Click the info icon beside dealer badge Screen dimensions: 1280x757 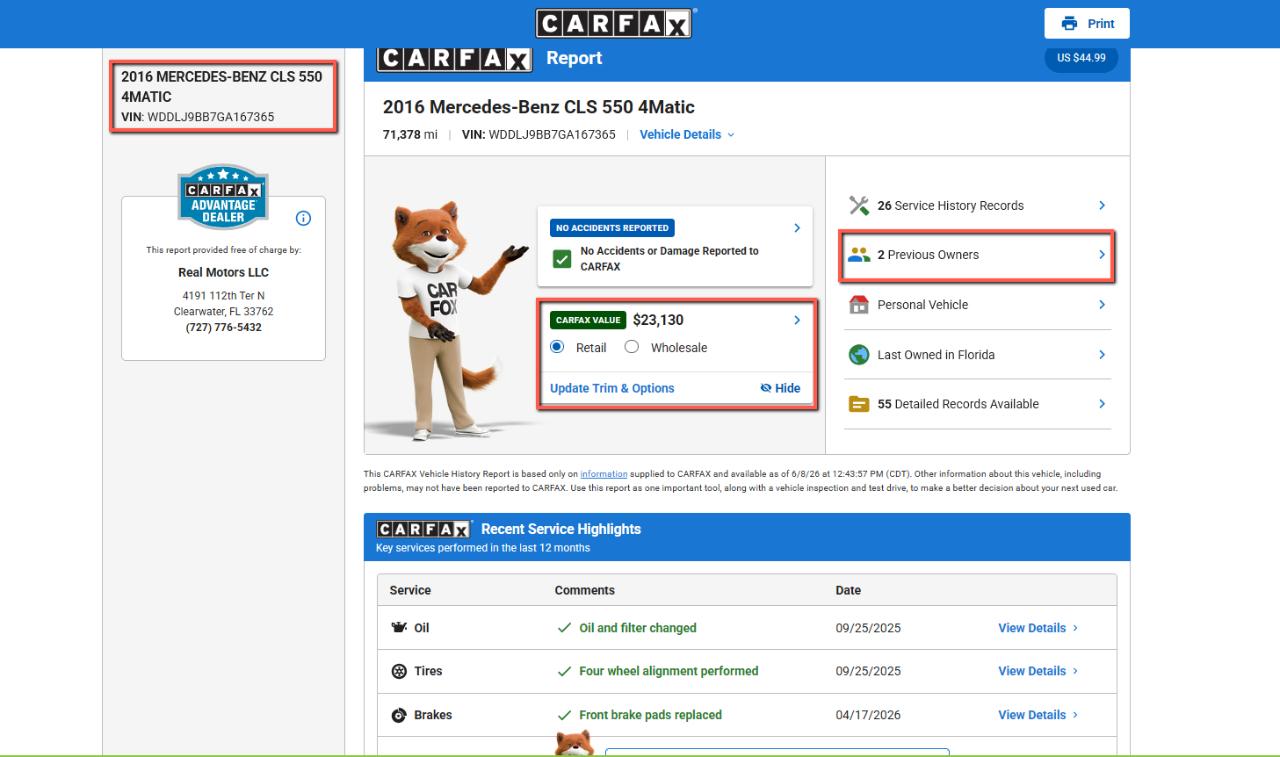point(303,218)
